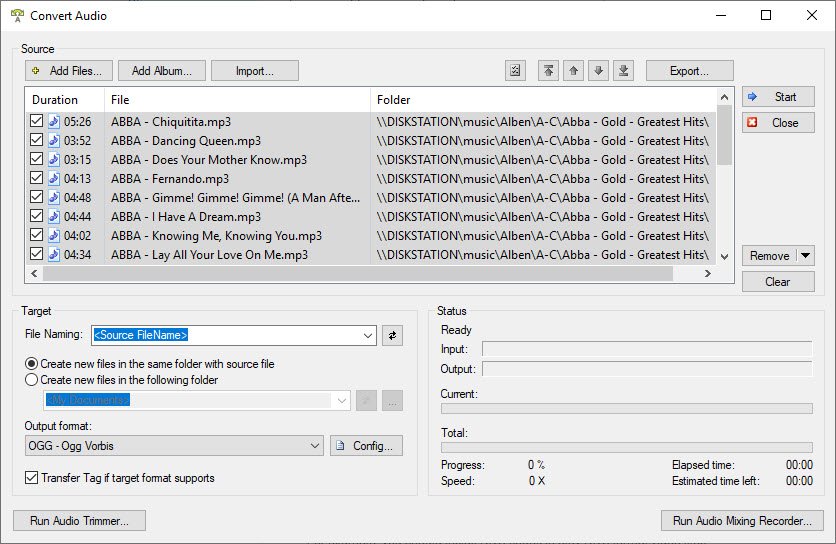Click the Folder column header
The width and height of the screenshot is (836, 544).
(x=394, y=100)
